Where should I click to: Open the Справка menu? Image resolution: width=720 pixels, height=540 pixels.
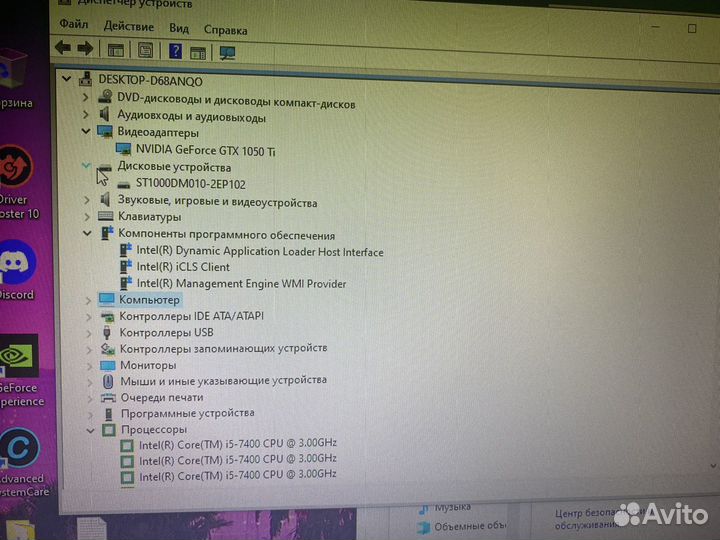(x=225, y=30)
